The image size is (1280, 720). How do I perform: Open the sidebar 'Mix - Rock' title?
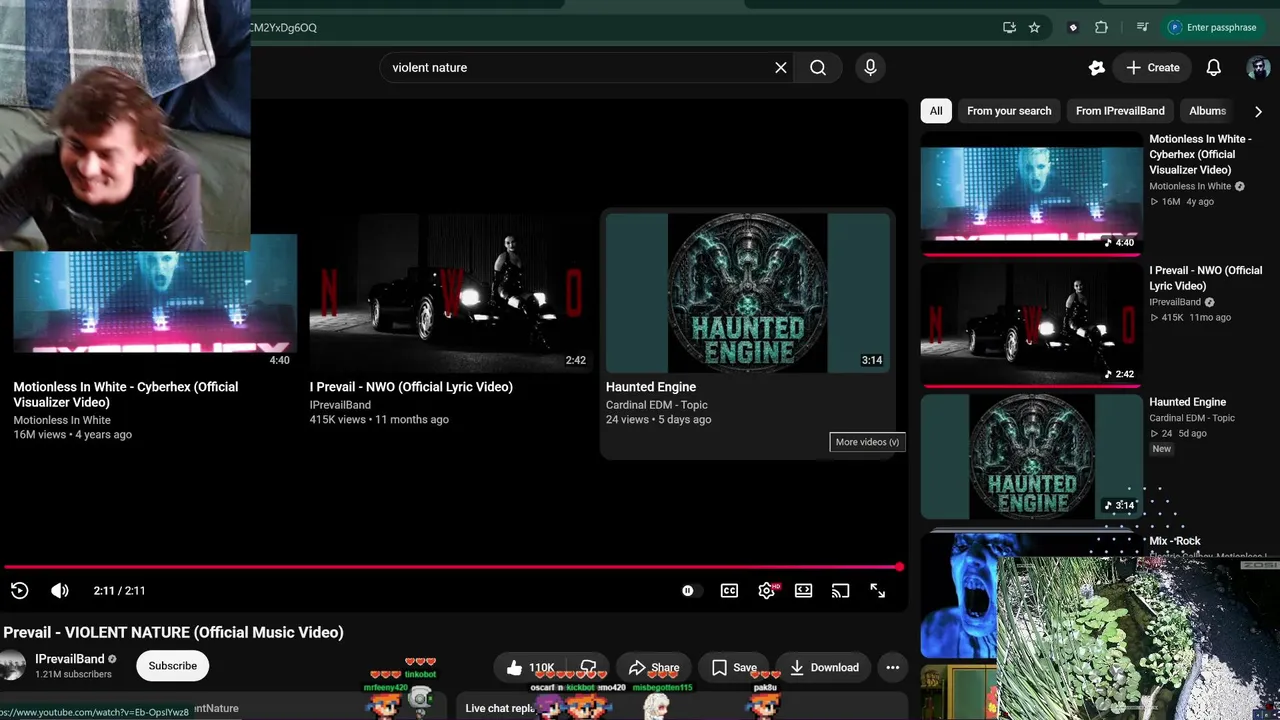(1175, 541)
